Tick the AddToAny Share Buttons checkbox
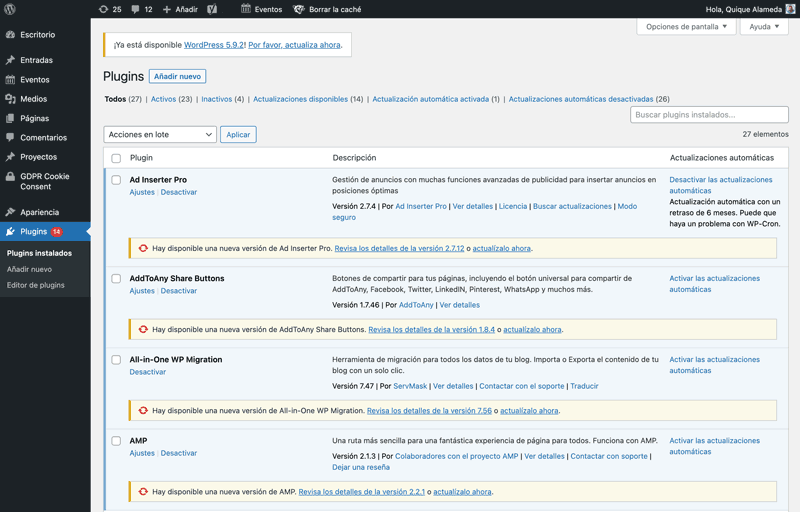The image size is (800, 512). [116, 278]
